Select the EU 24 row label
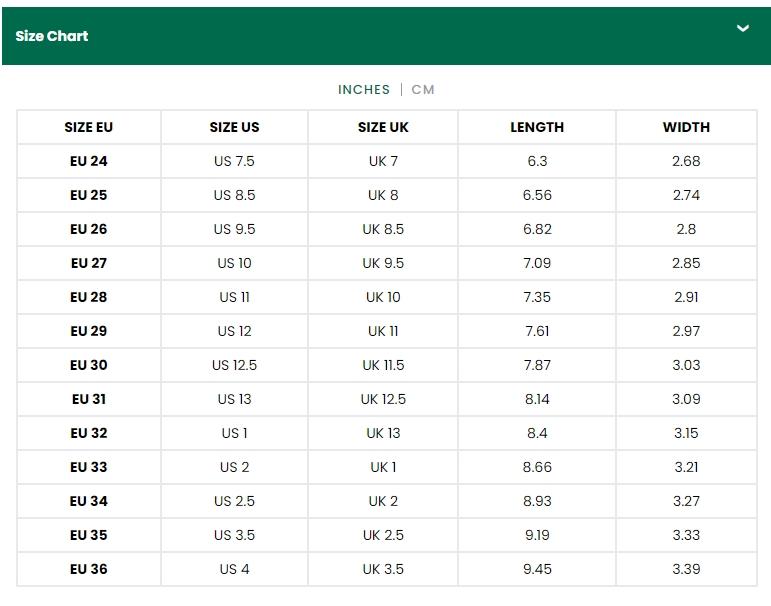 89,161
